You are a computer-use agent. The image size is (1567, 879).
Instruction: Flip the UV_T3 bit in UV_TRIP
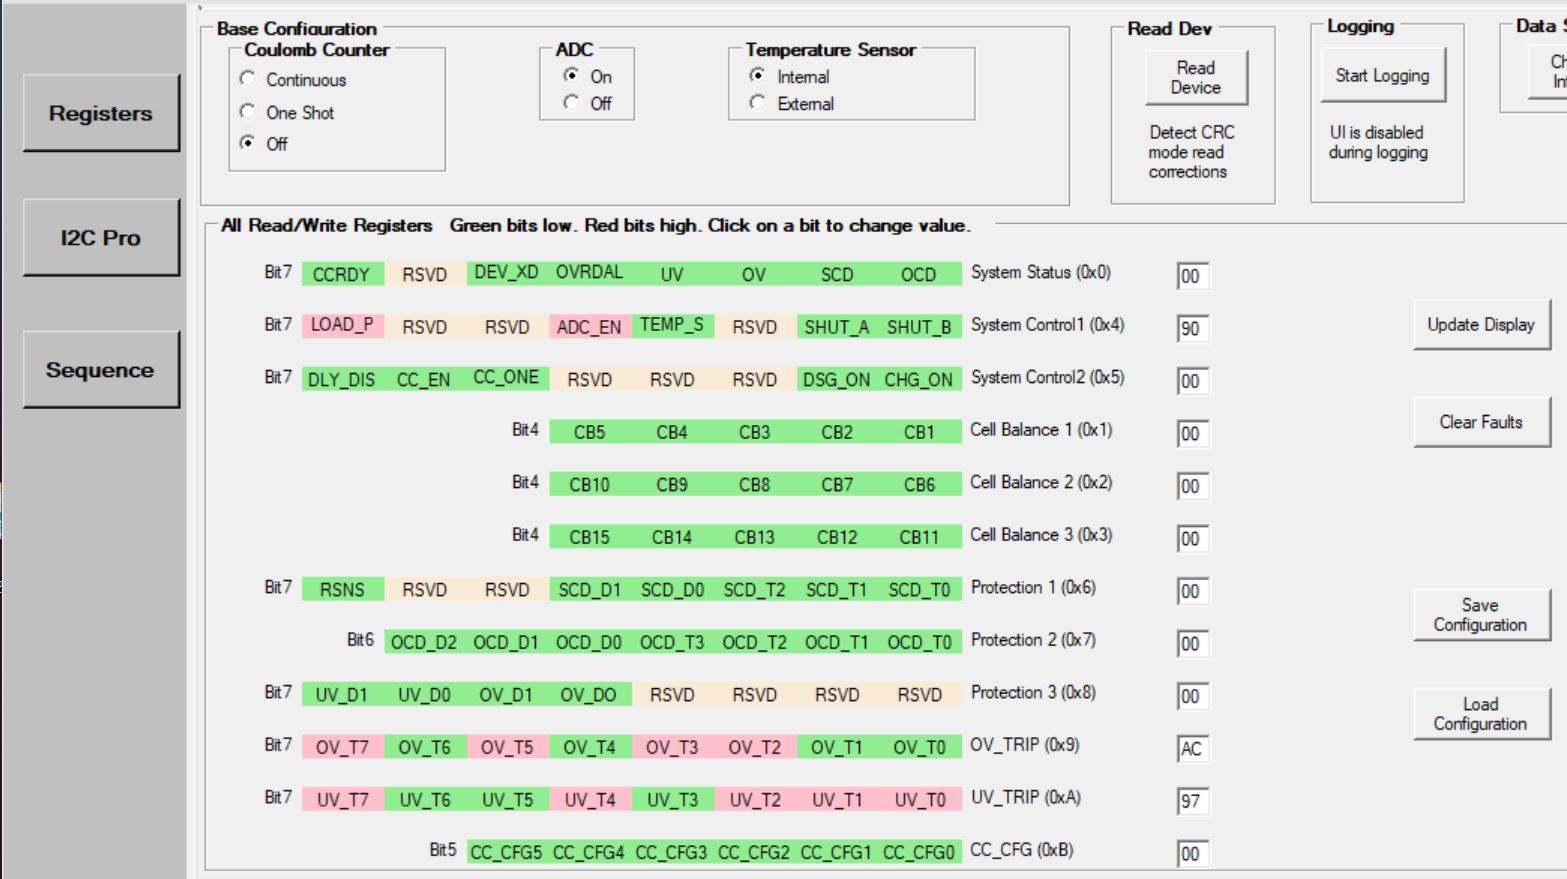point(672,799)
